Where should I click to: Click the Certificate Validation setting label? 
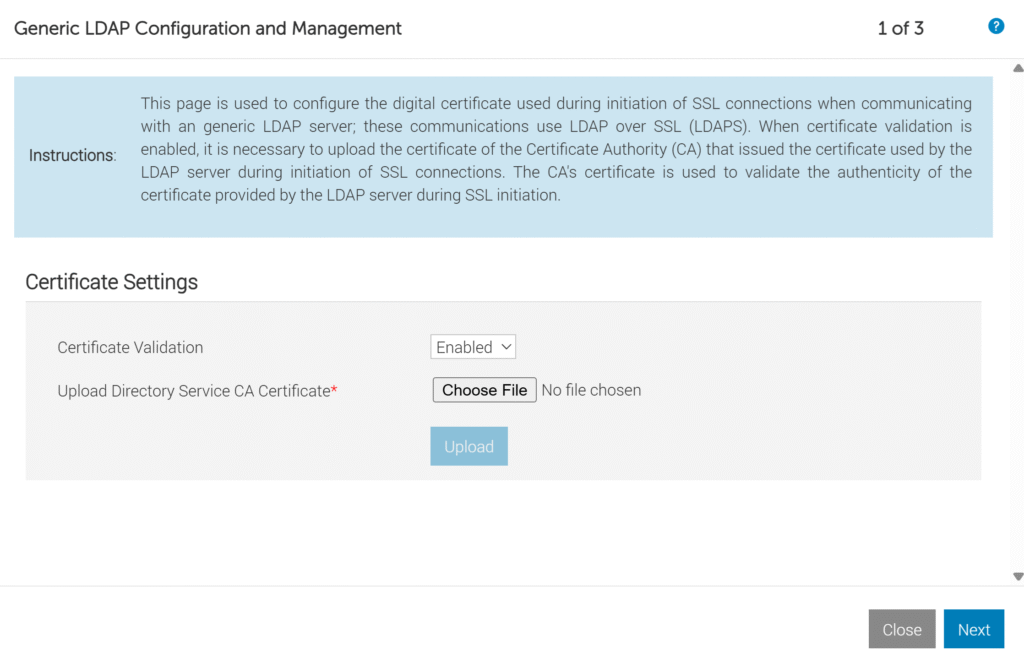click(x=130, y=347)
